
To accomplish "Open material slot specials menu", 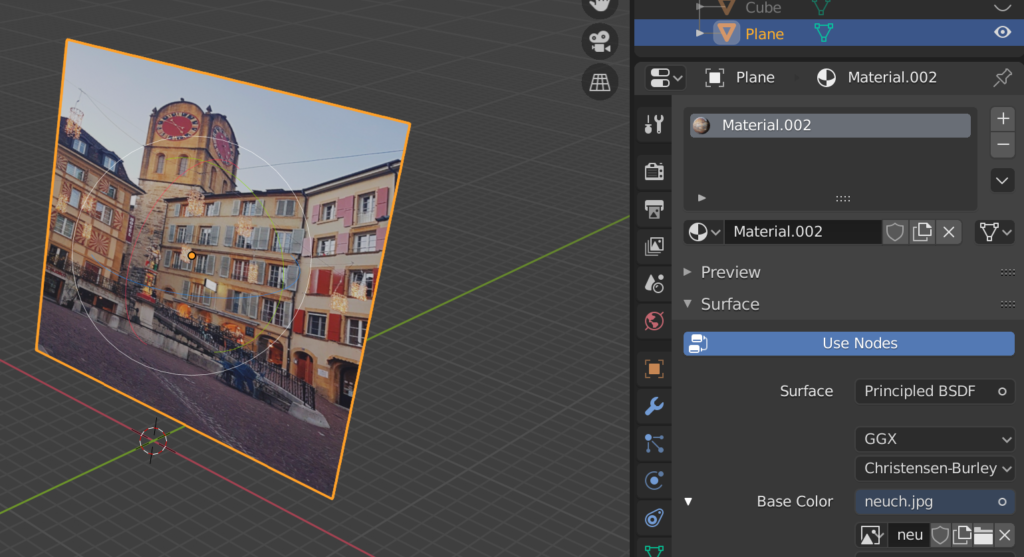I will pyautogui.click(x=1002, y=180).
